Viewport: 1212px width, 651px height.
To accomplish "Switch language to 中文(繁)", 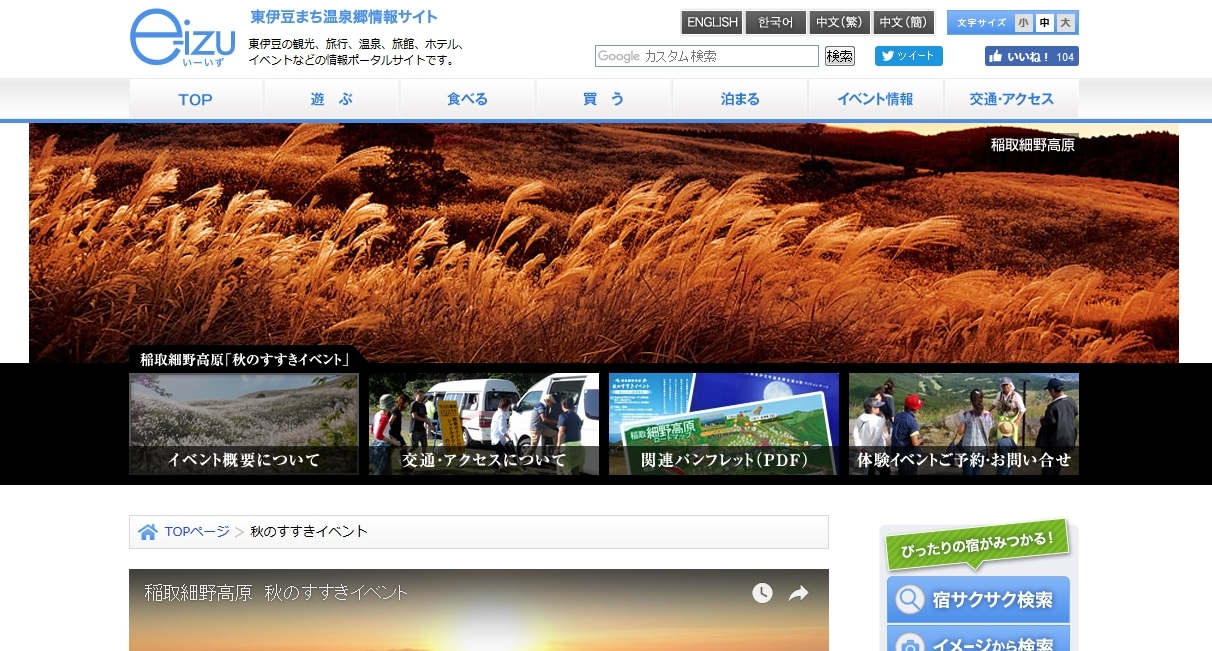I will 840,22.
